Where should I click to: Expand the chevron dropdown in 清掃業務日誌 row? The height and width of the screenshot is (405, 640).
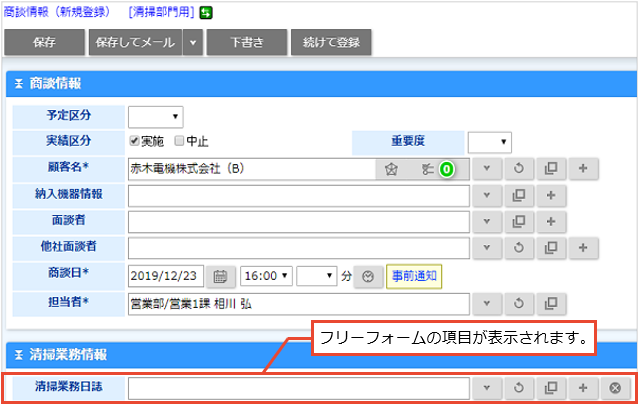click(x=487, y=387)
